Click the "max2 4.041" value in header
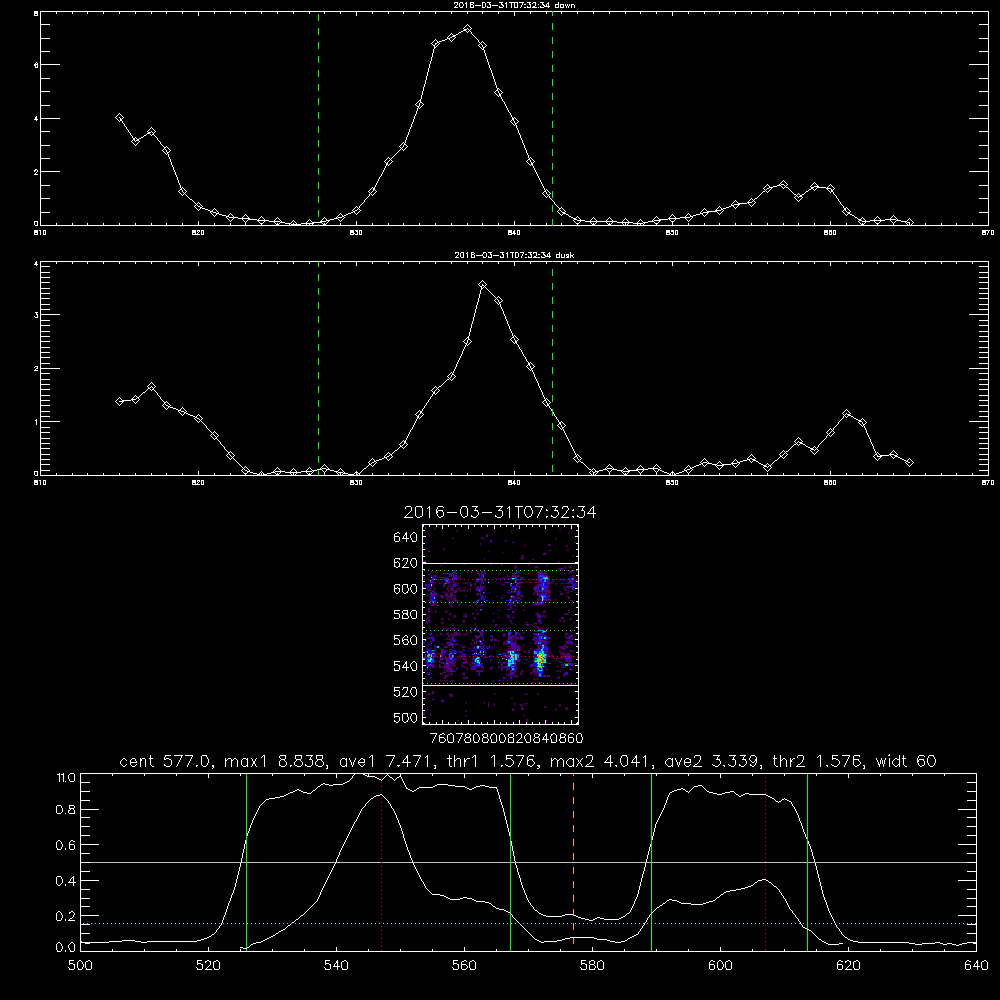1000x1000 pixels. (598, 761)
